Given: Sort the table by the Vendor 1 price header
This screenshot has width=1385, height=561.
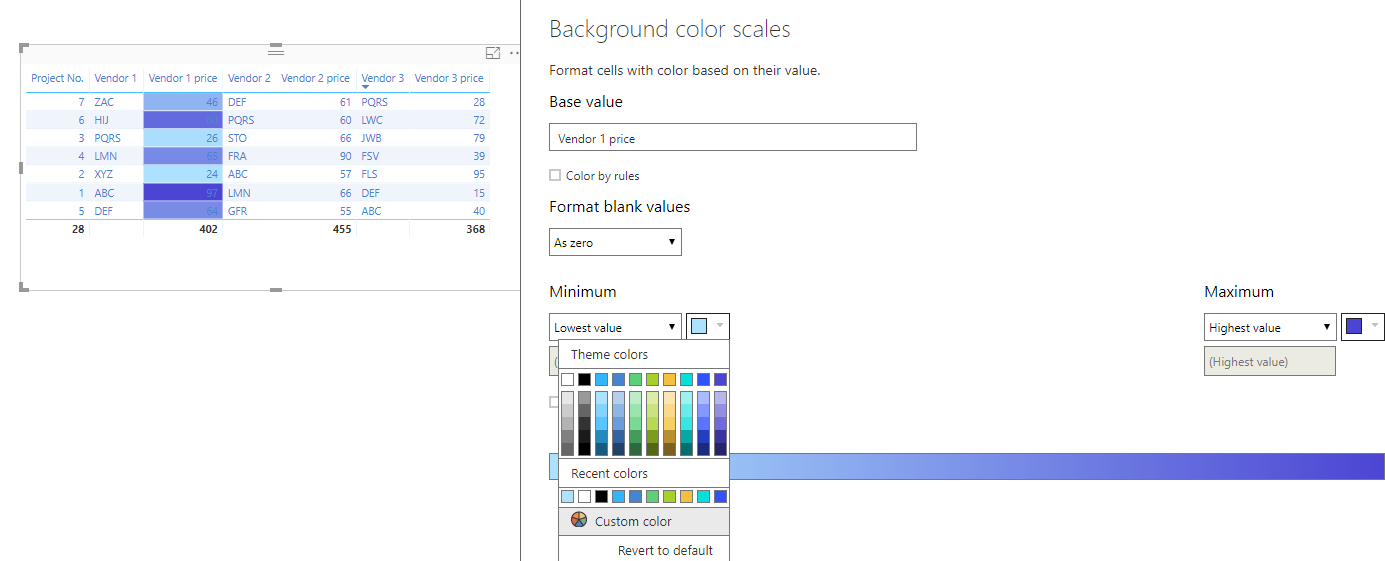Looking at the screenshot, I should pos(183,78).
